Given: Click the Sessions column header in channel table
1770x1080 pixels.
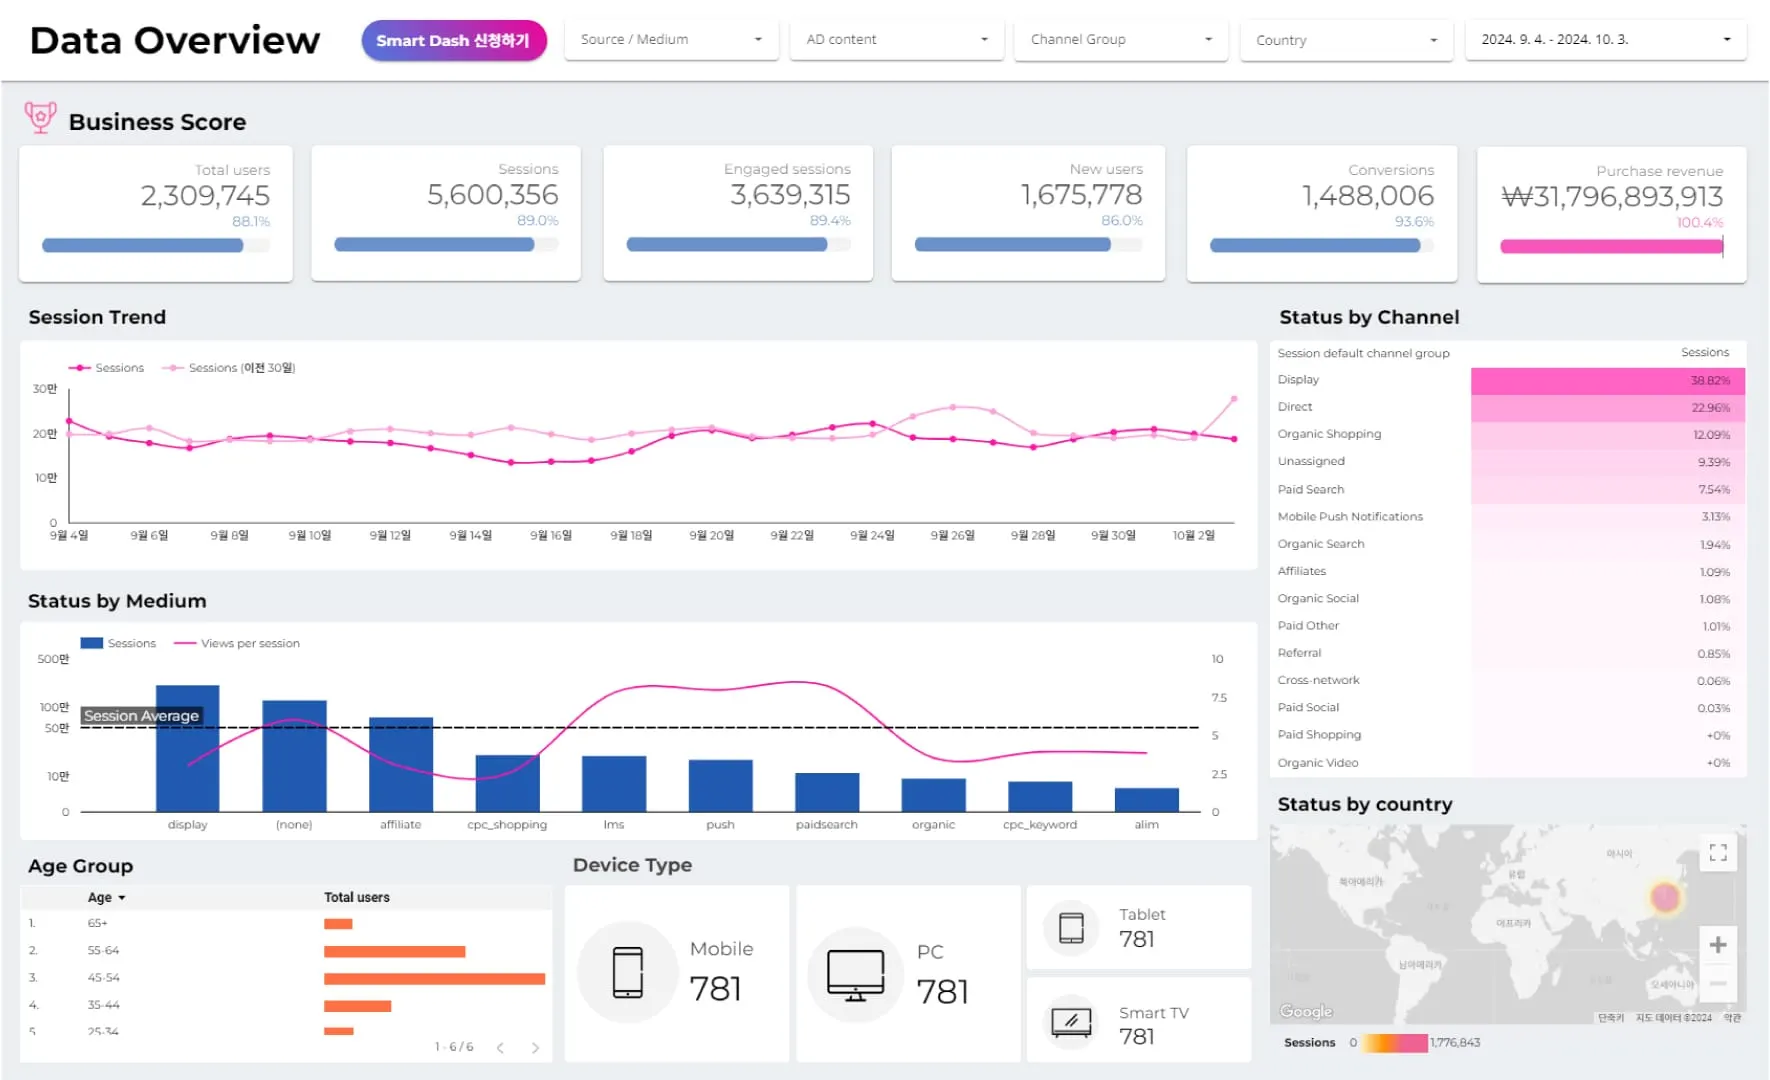Looking at the screenshot, I should [1705, 352].
